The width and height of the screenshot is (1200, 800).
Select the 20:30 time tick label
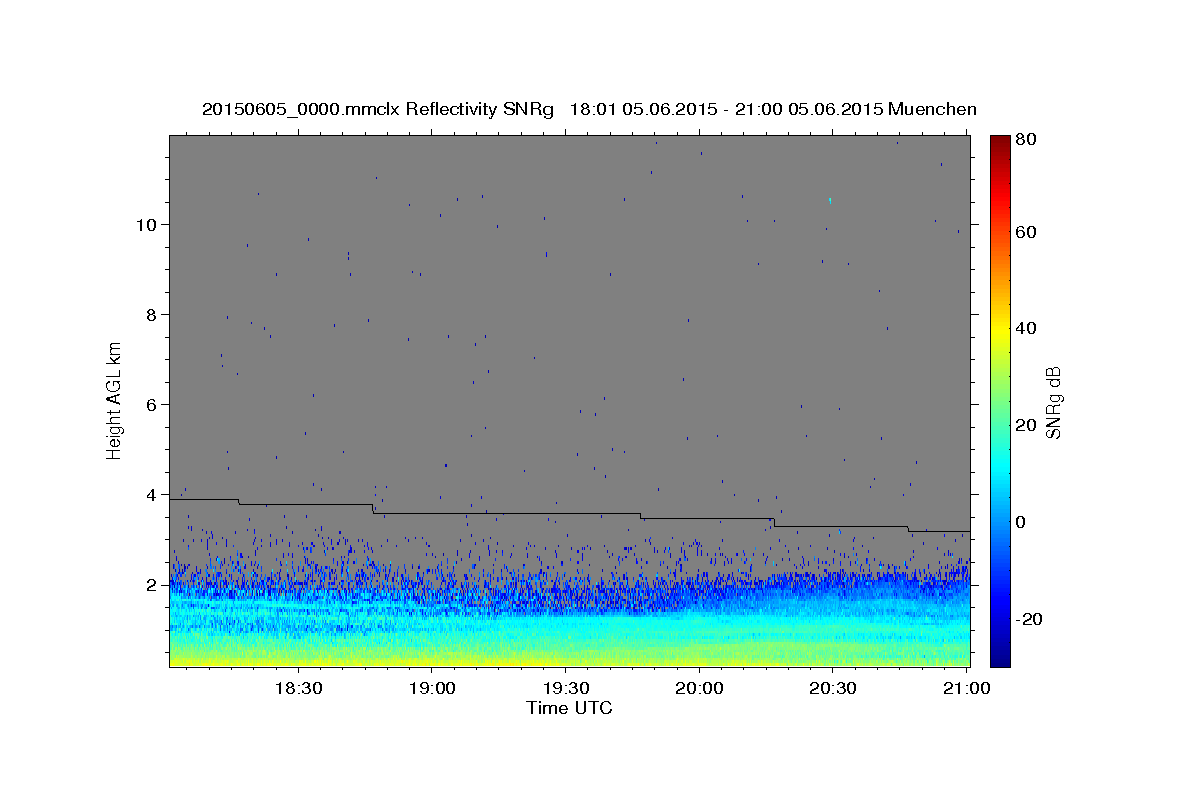832,688
